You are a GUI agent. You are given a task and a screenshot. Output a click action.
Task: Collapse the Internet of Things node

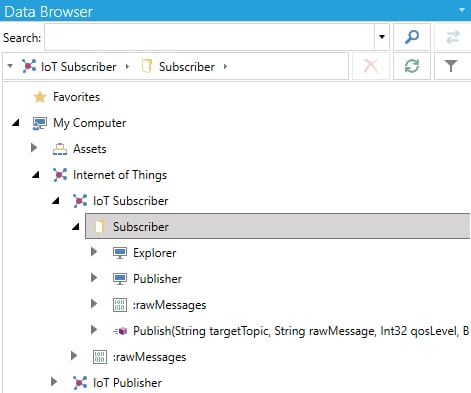[36, 174]
